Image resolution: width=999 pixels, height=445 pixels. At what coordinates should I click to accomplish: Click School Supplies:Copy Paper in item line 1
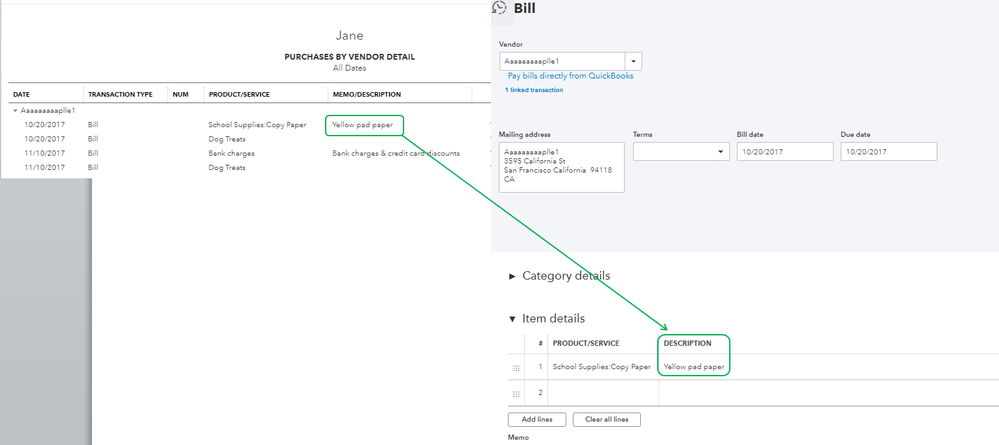click(601, 367)
